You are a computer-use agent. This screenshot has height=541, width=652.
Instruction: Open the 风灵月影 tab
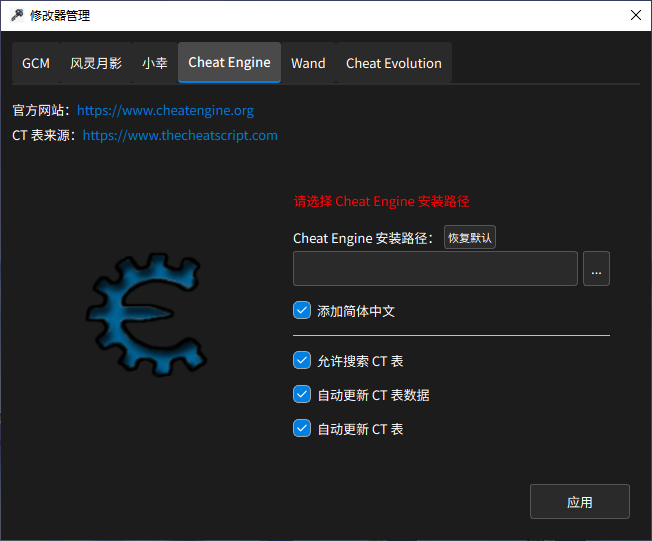(96, 63)
